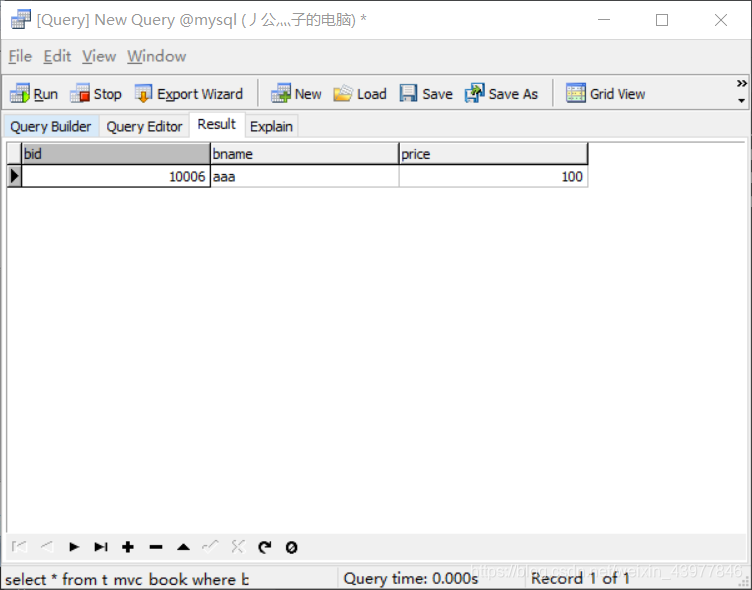Jump to last record
This screenshot has width=752, height=590.
tap(101, 547)
